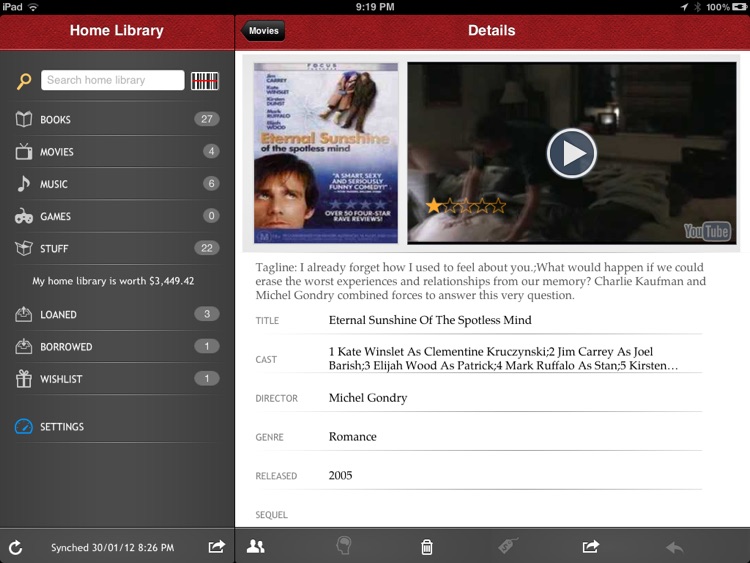Tap the cast list starting with Kate Winslet

coord(503,358)
